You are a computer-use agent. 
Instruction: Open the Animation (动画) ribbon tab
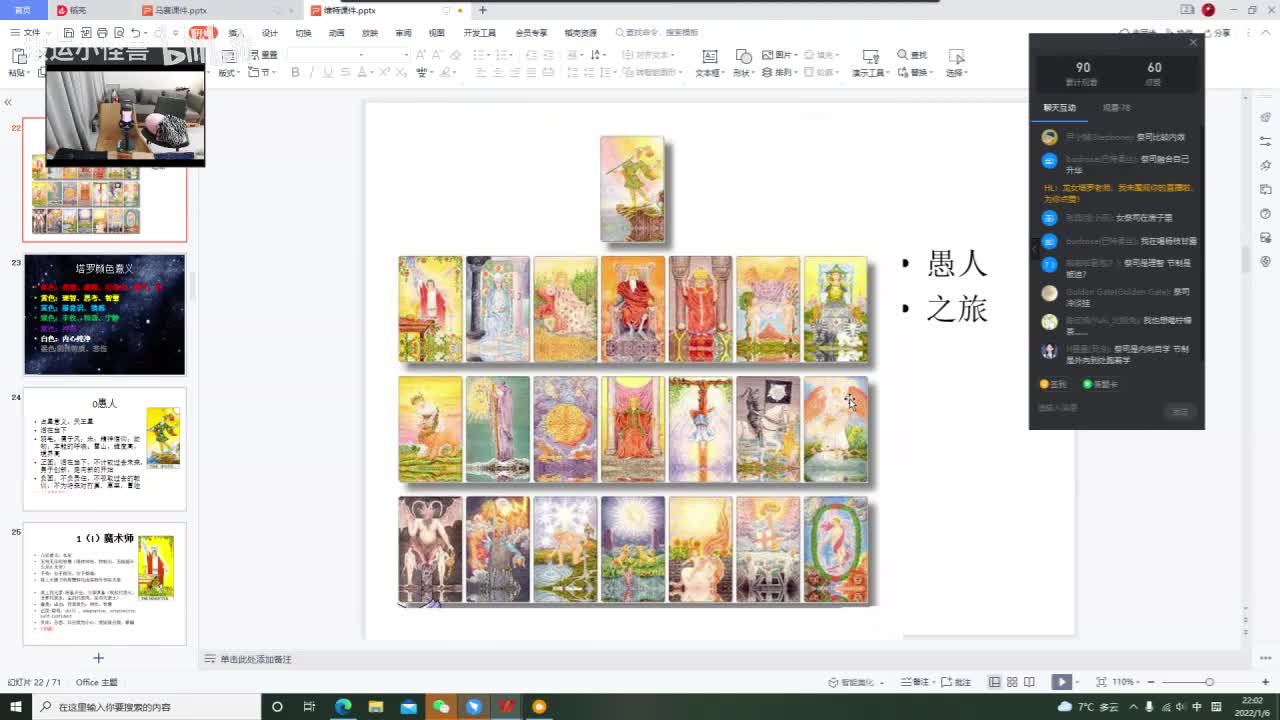[337, 33]
